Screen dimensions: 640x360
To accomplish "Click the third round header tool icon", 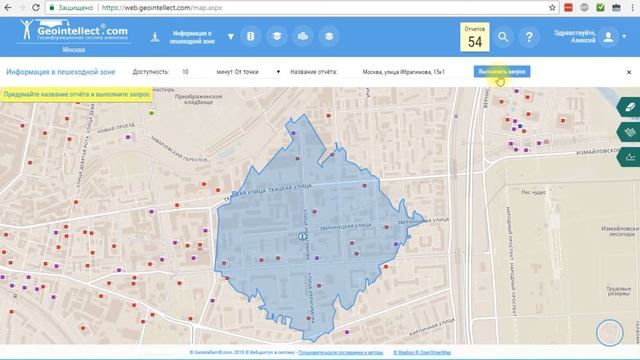I will (303, 36).
